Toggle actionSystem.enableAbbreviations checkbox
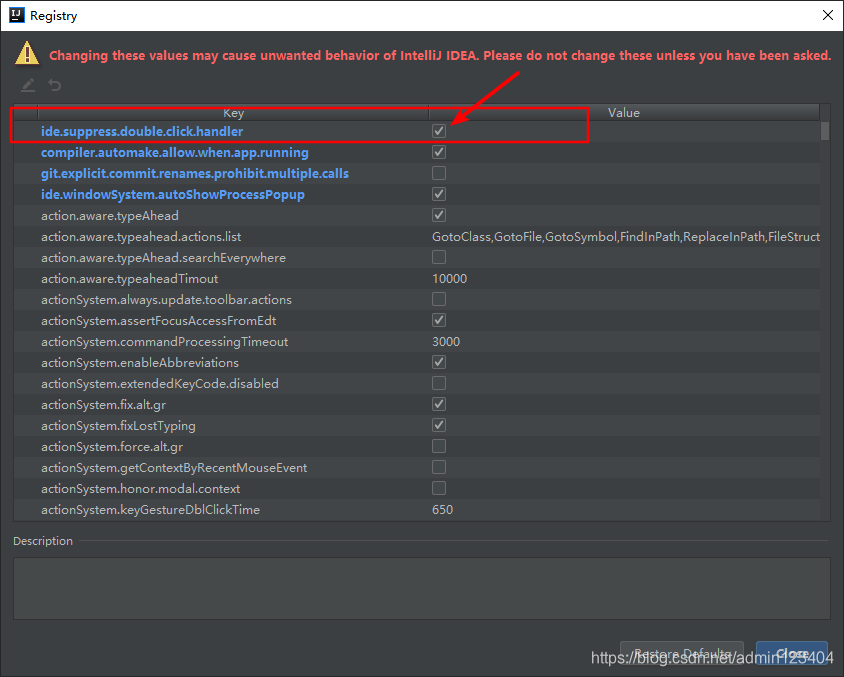Screen dimensions: 844x677 coord(439,362)
